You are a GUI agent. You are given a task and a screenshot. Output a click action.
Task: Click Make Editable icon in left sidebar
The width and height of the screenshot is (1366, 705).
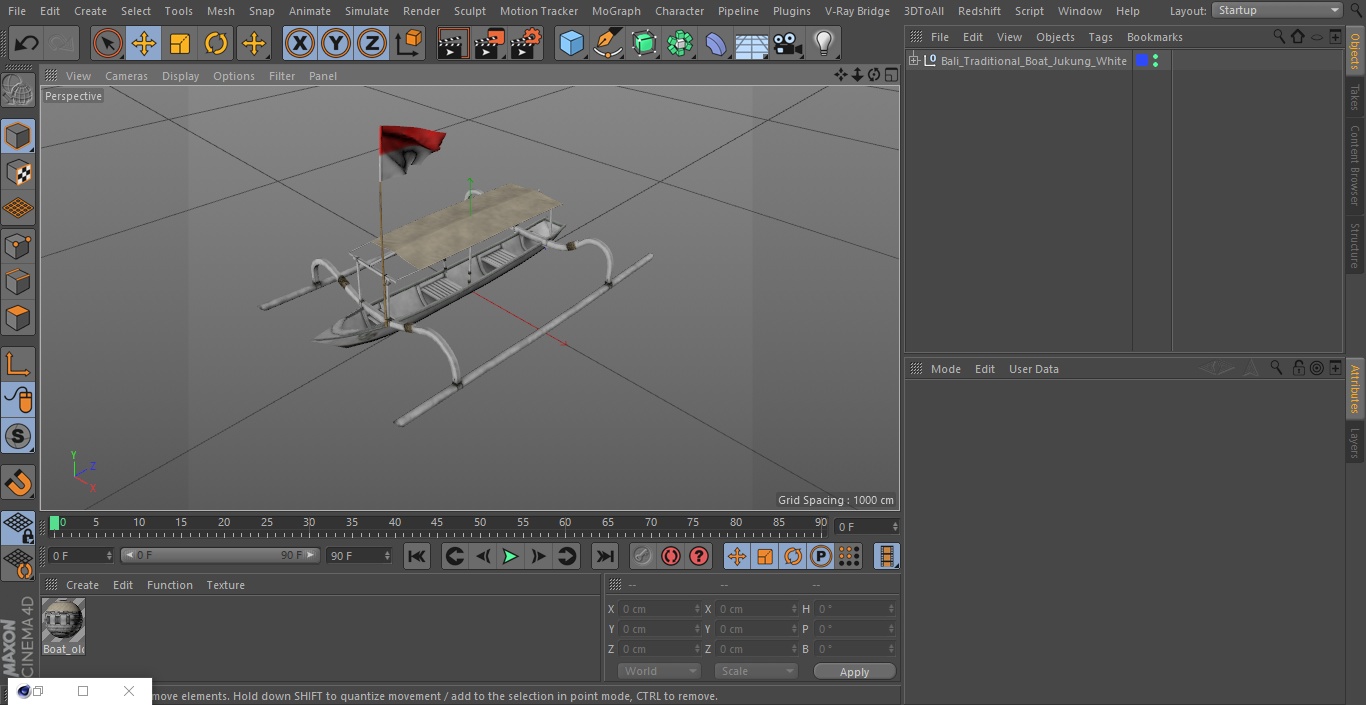[18, 92]
